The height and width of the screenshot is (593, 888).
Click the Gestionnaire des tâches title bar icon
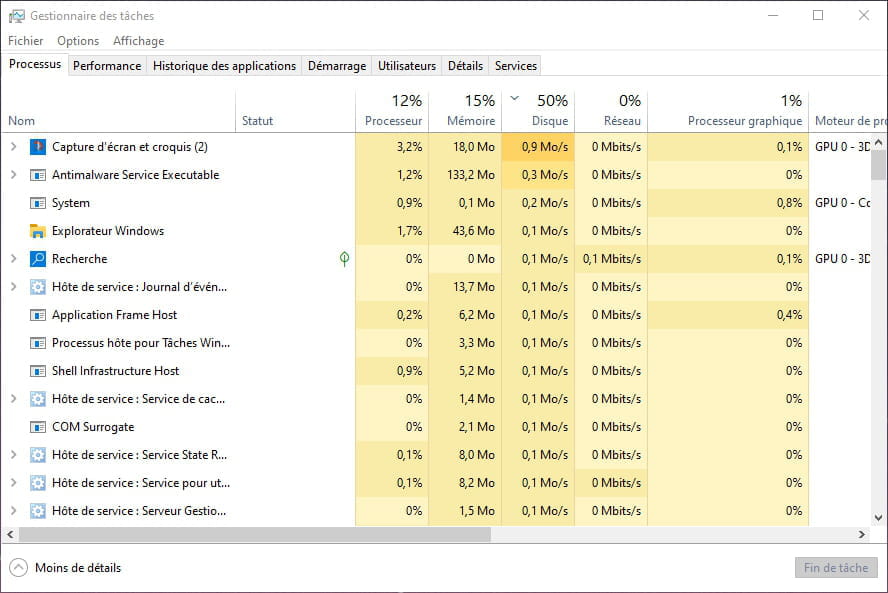point(16,16)
